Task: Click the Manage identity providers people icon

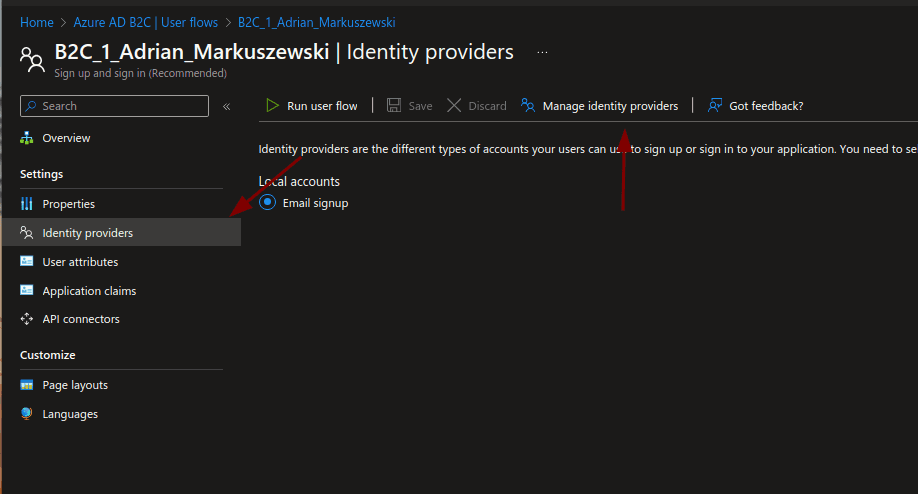Action: (x=528, y=105)
